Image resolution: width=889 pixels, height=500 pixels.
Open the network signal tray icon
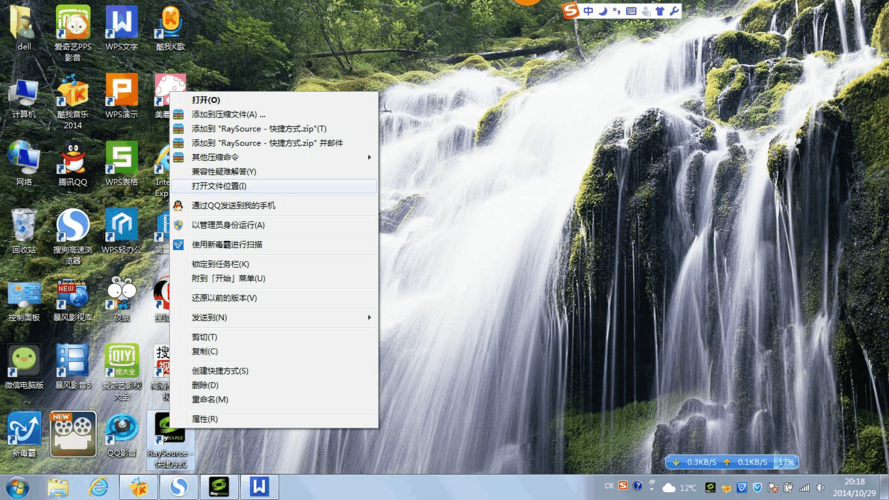point(804,488)
